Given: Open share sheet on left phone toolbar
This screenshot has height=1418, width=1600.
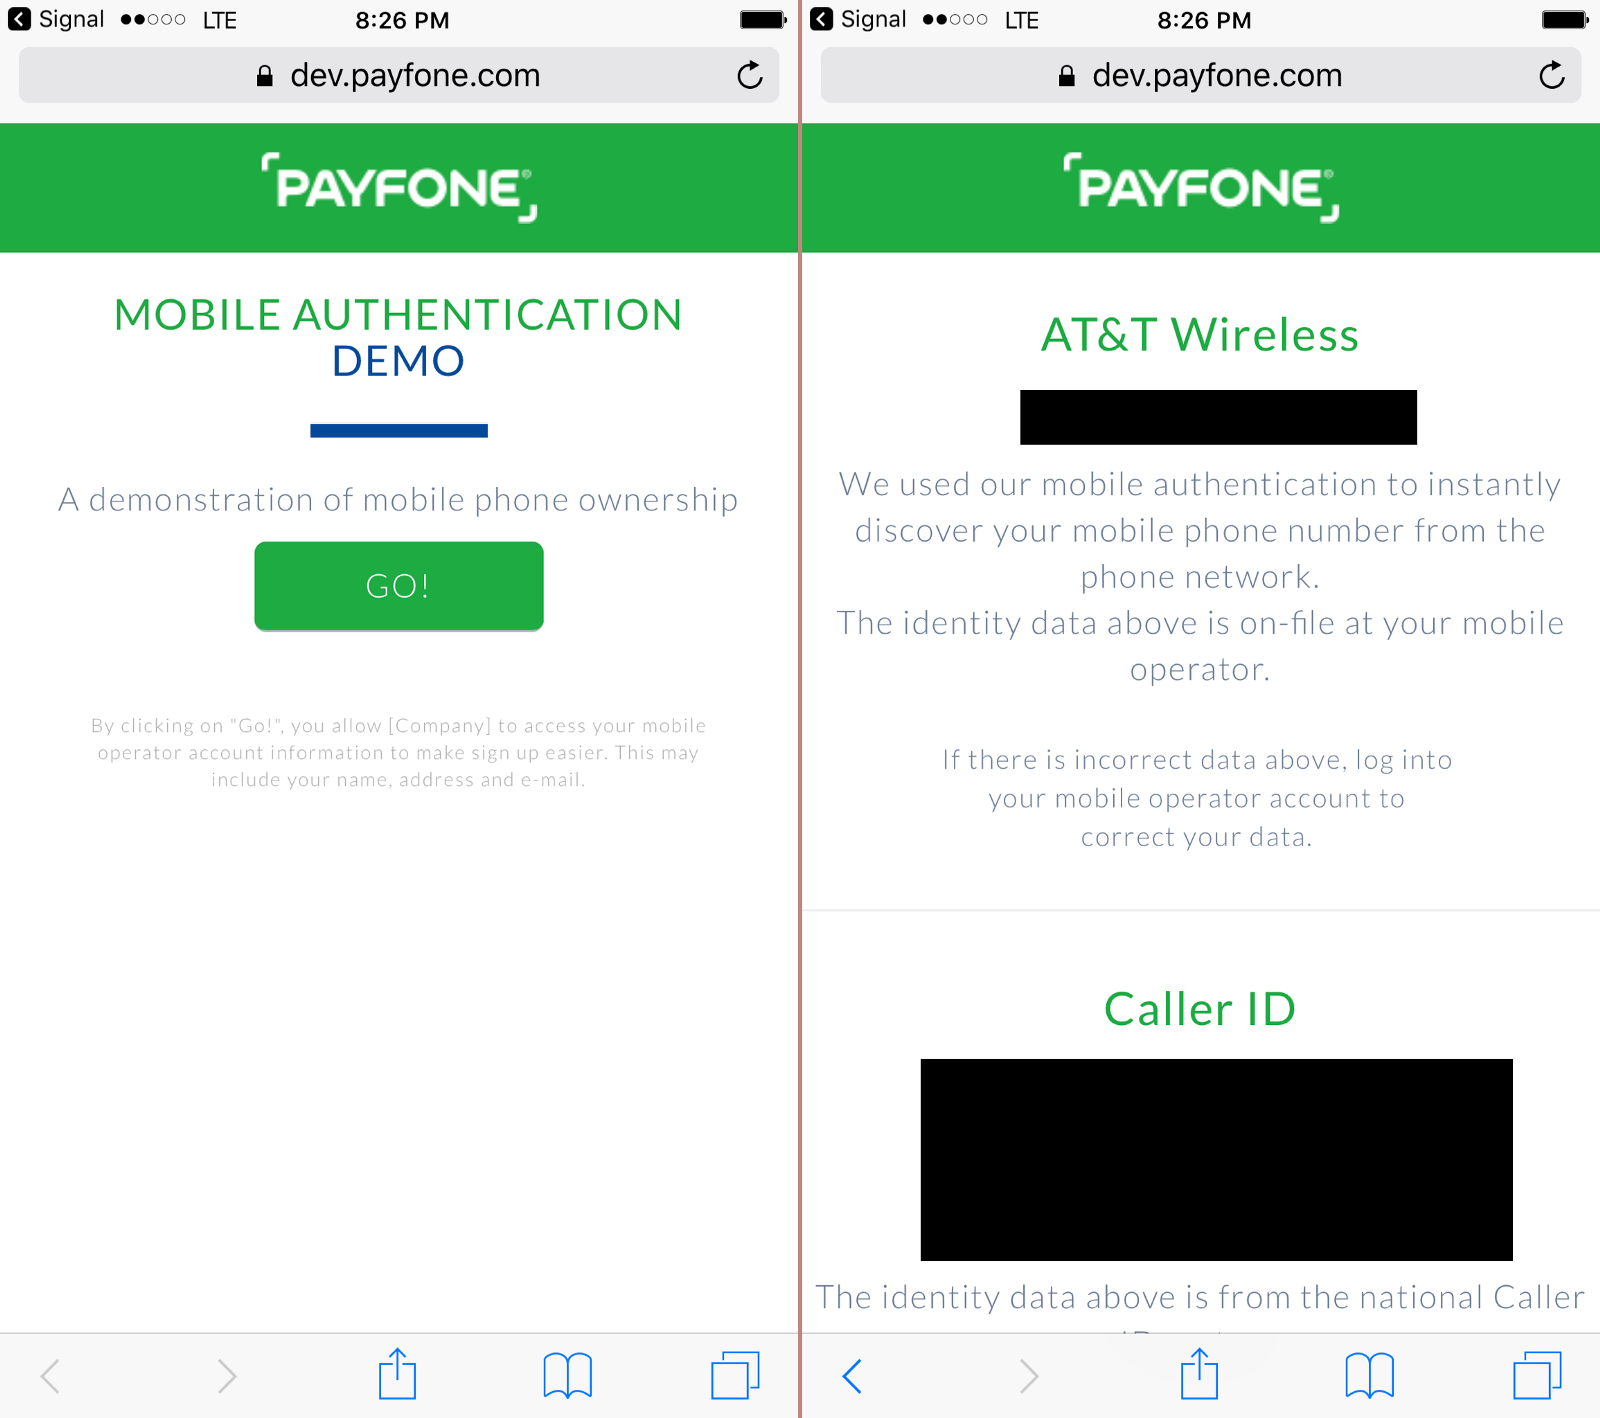Looking at the screenshot, I should (397, 1374).
